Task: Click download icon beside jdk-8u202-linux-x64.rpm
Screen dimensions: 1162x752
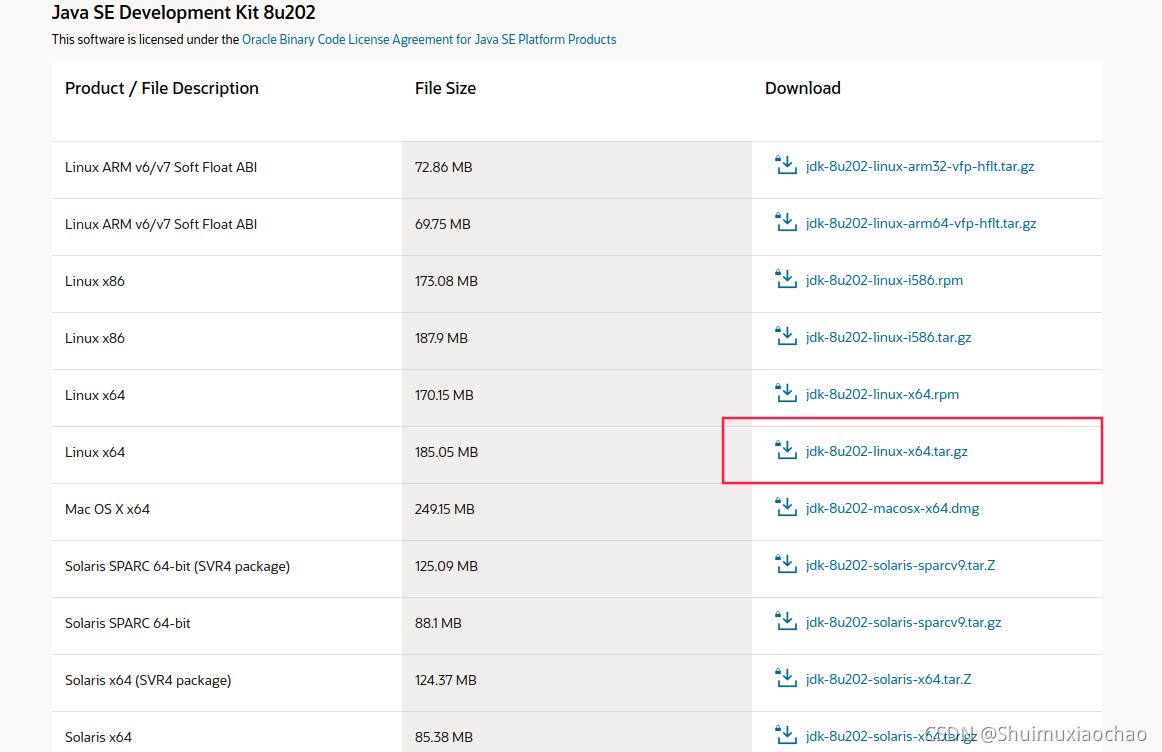Action: coord(786,393)
